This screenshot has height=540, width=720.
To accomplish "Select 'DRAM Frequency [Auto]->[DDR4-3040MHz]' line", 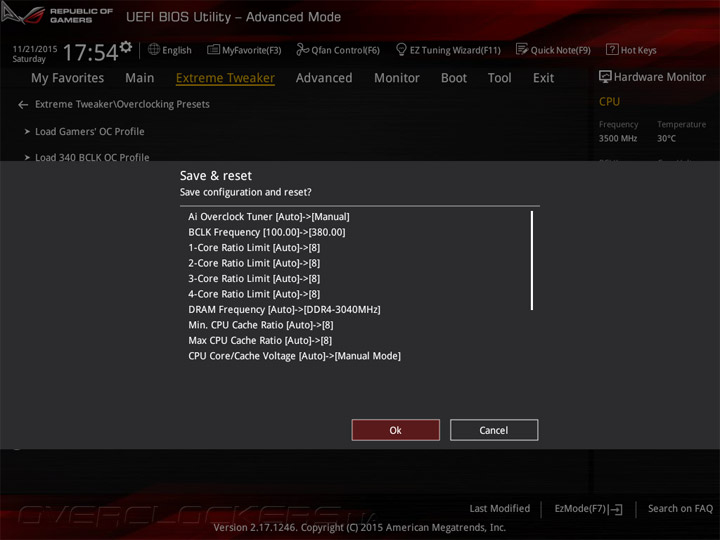I will pos(284,310).
